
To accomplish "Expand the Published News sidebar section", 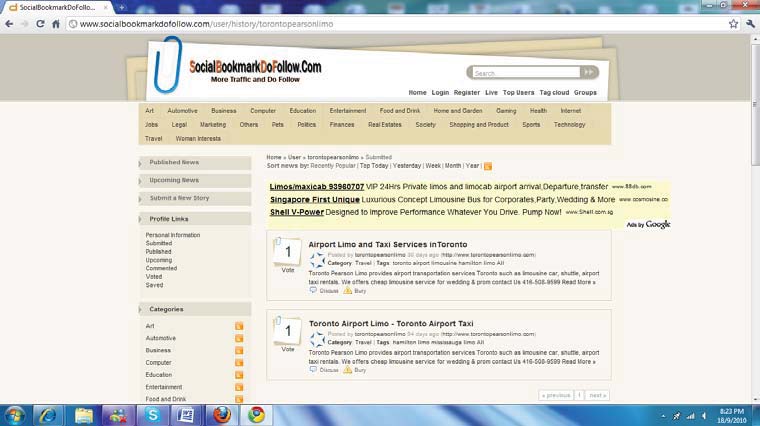I will point(174,162).
